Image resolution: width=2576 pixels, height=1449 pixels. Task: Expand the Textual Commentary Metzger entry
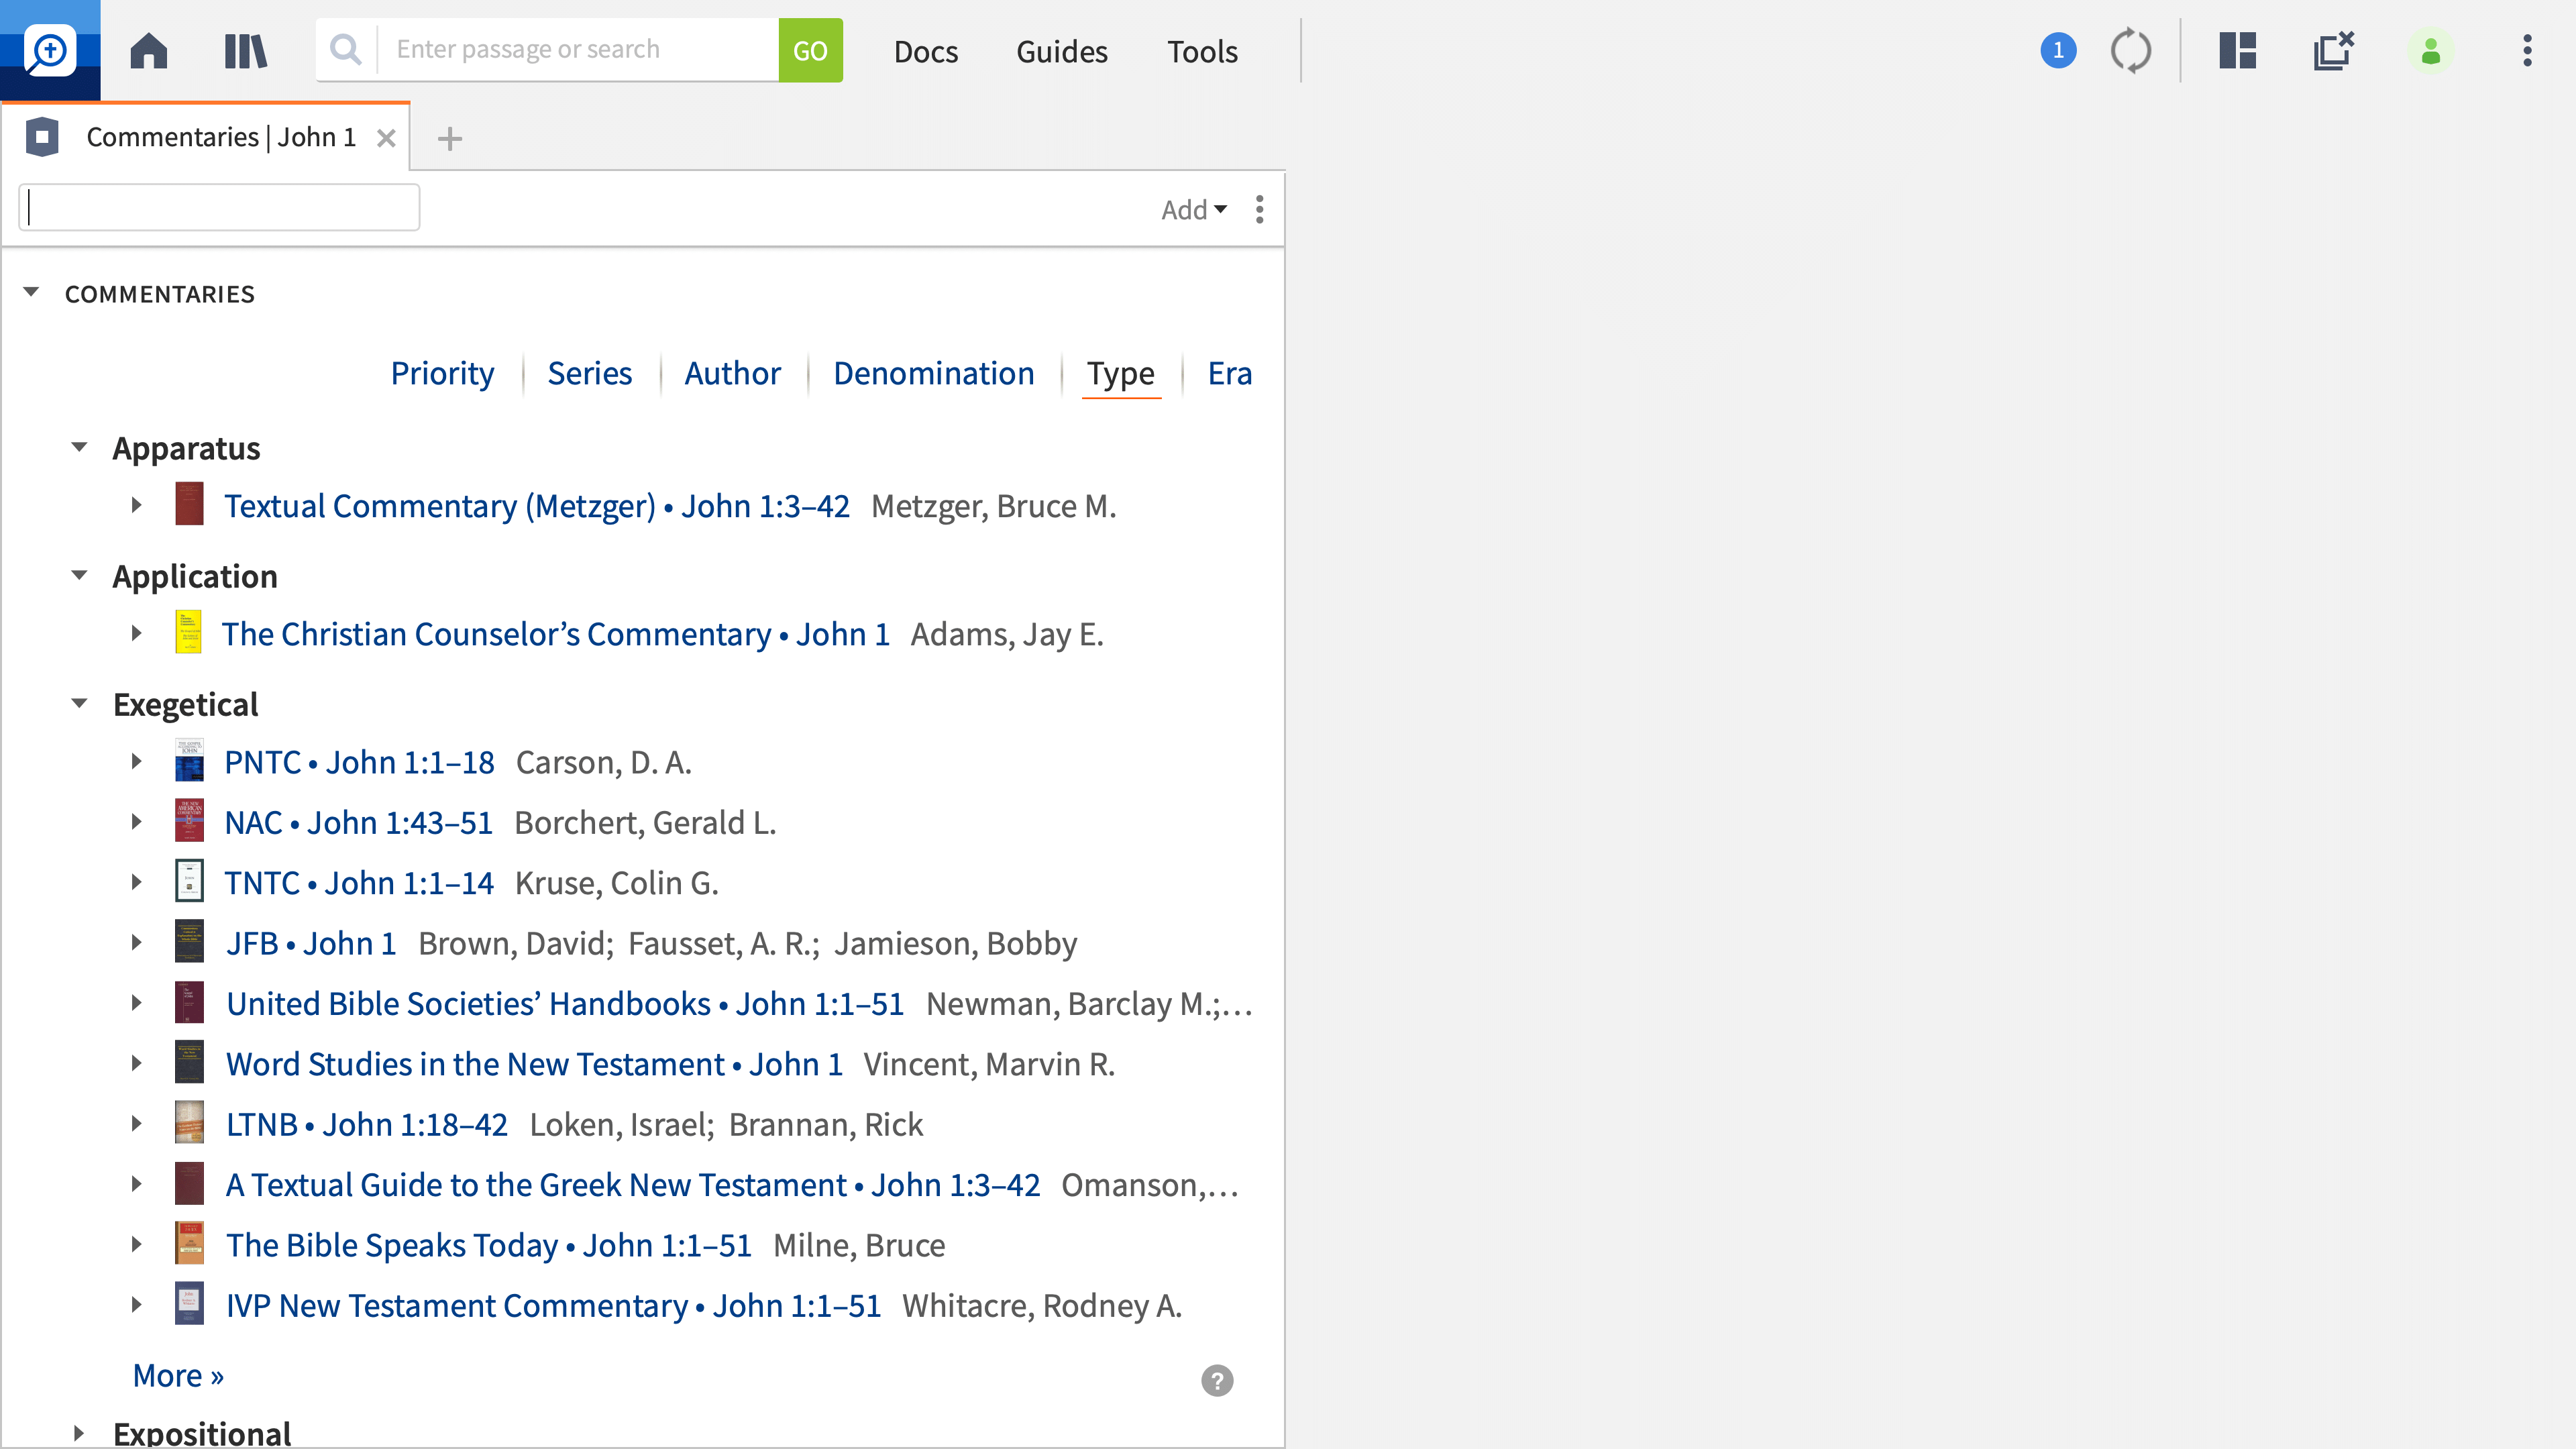tap(137, 505)
